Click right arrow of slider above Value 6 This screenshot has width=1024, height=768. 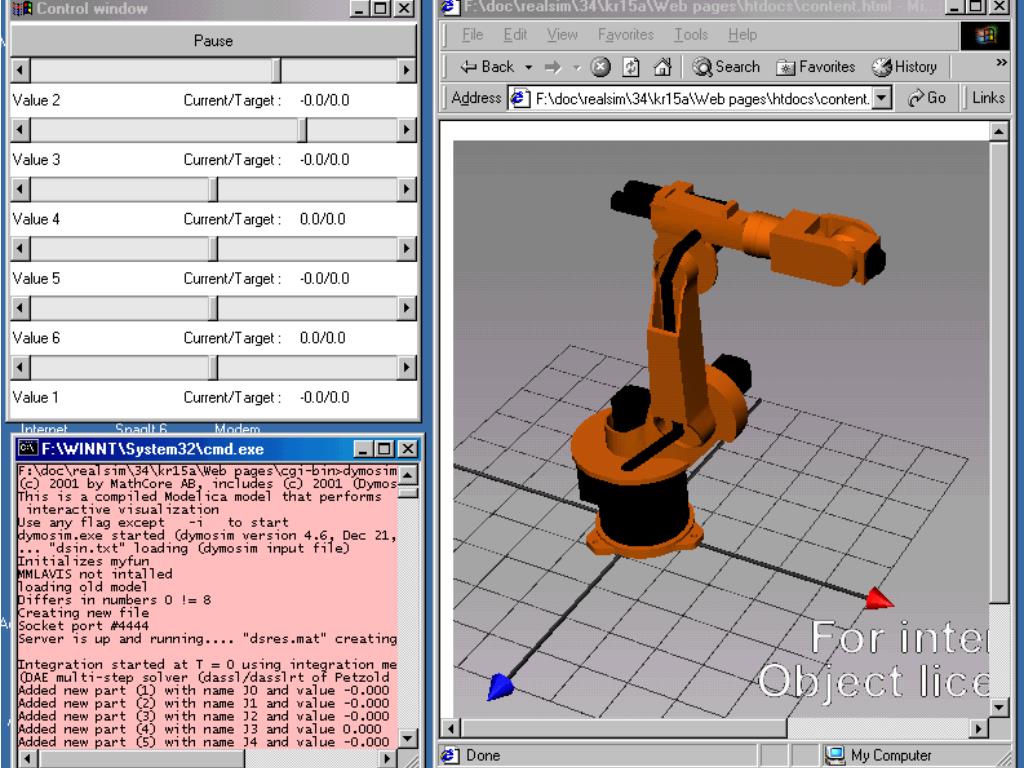406,308
